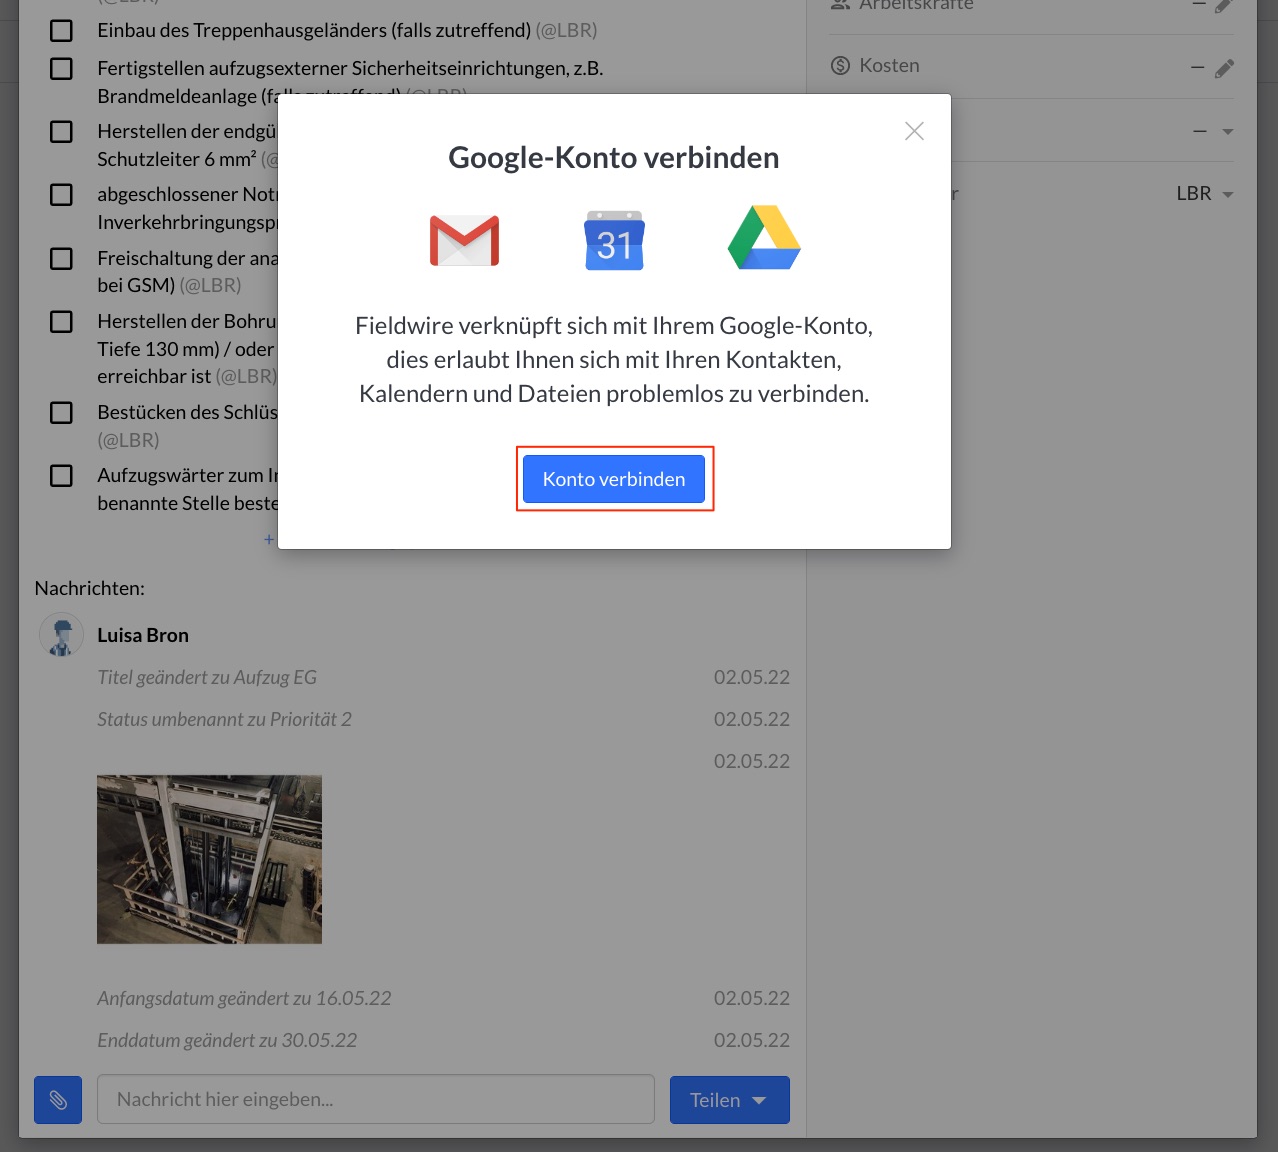Close the Google-Konto verbinden dialog
The width and height of the screenshot is (1278, 1152).
coord(914,131)
